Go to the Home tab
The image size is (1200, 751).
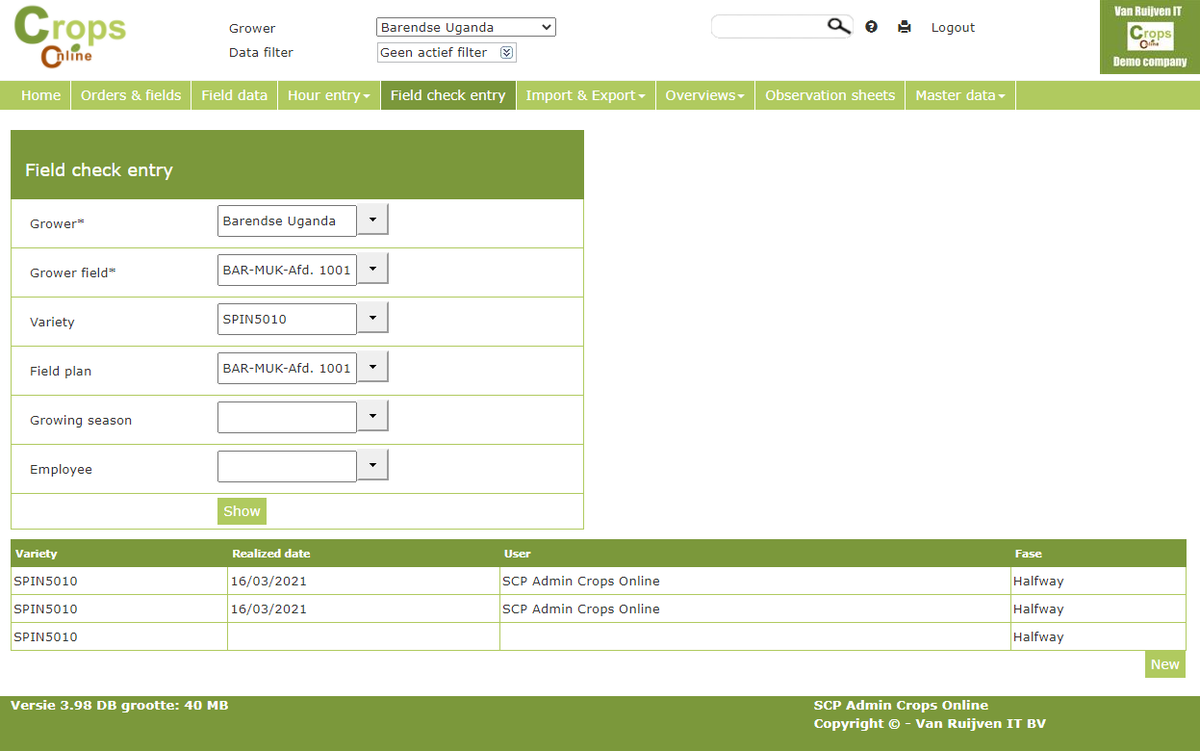[x=41, y=95]
